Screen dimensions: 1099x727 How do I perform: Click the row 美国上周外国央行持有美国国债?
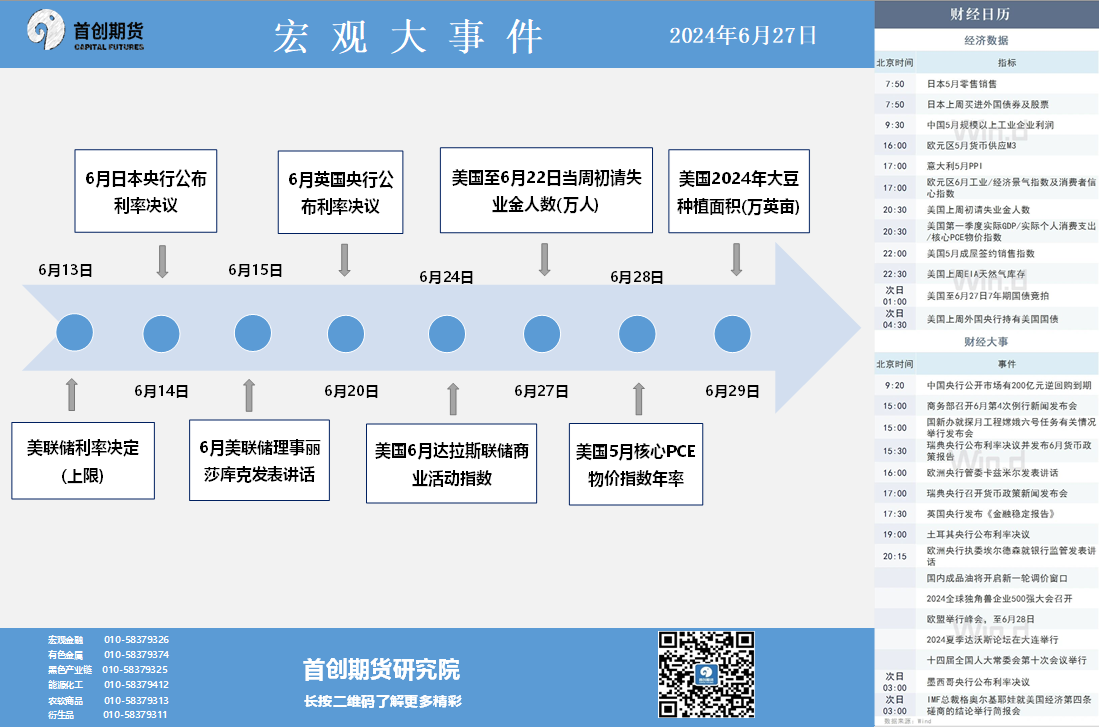pyautogui.click(x=986, y=319)
